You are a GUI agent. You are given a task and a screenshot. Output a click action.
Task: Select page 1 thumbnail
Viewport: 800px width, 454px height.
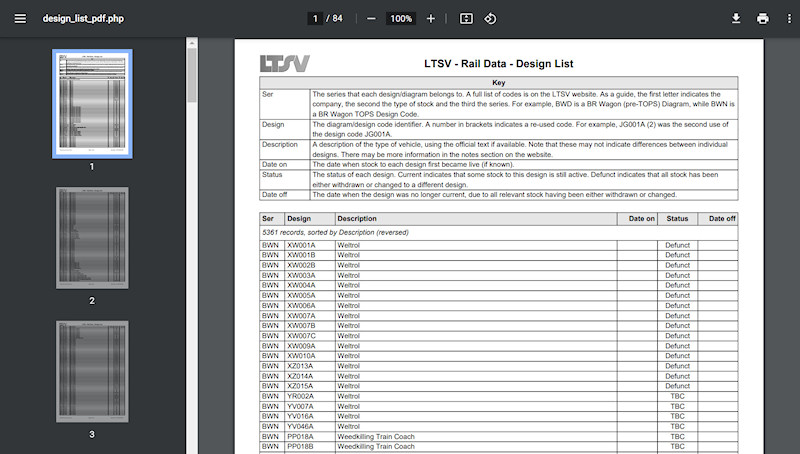(92, 103)
